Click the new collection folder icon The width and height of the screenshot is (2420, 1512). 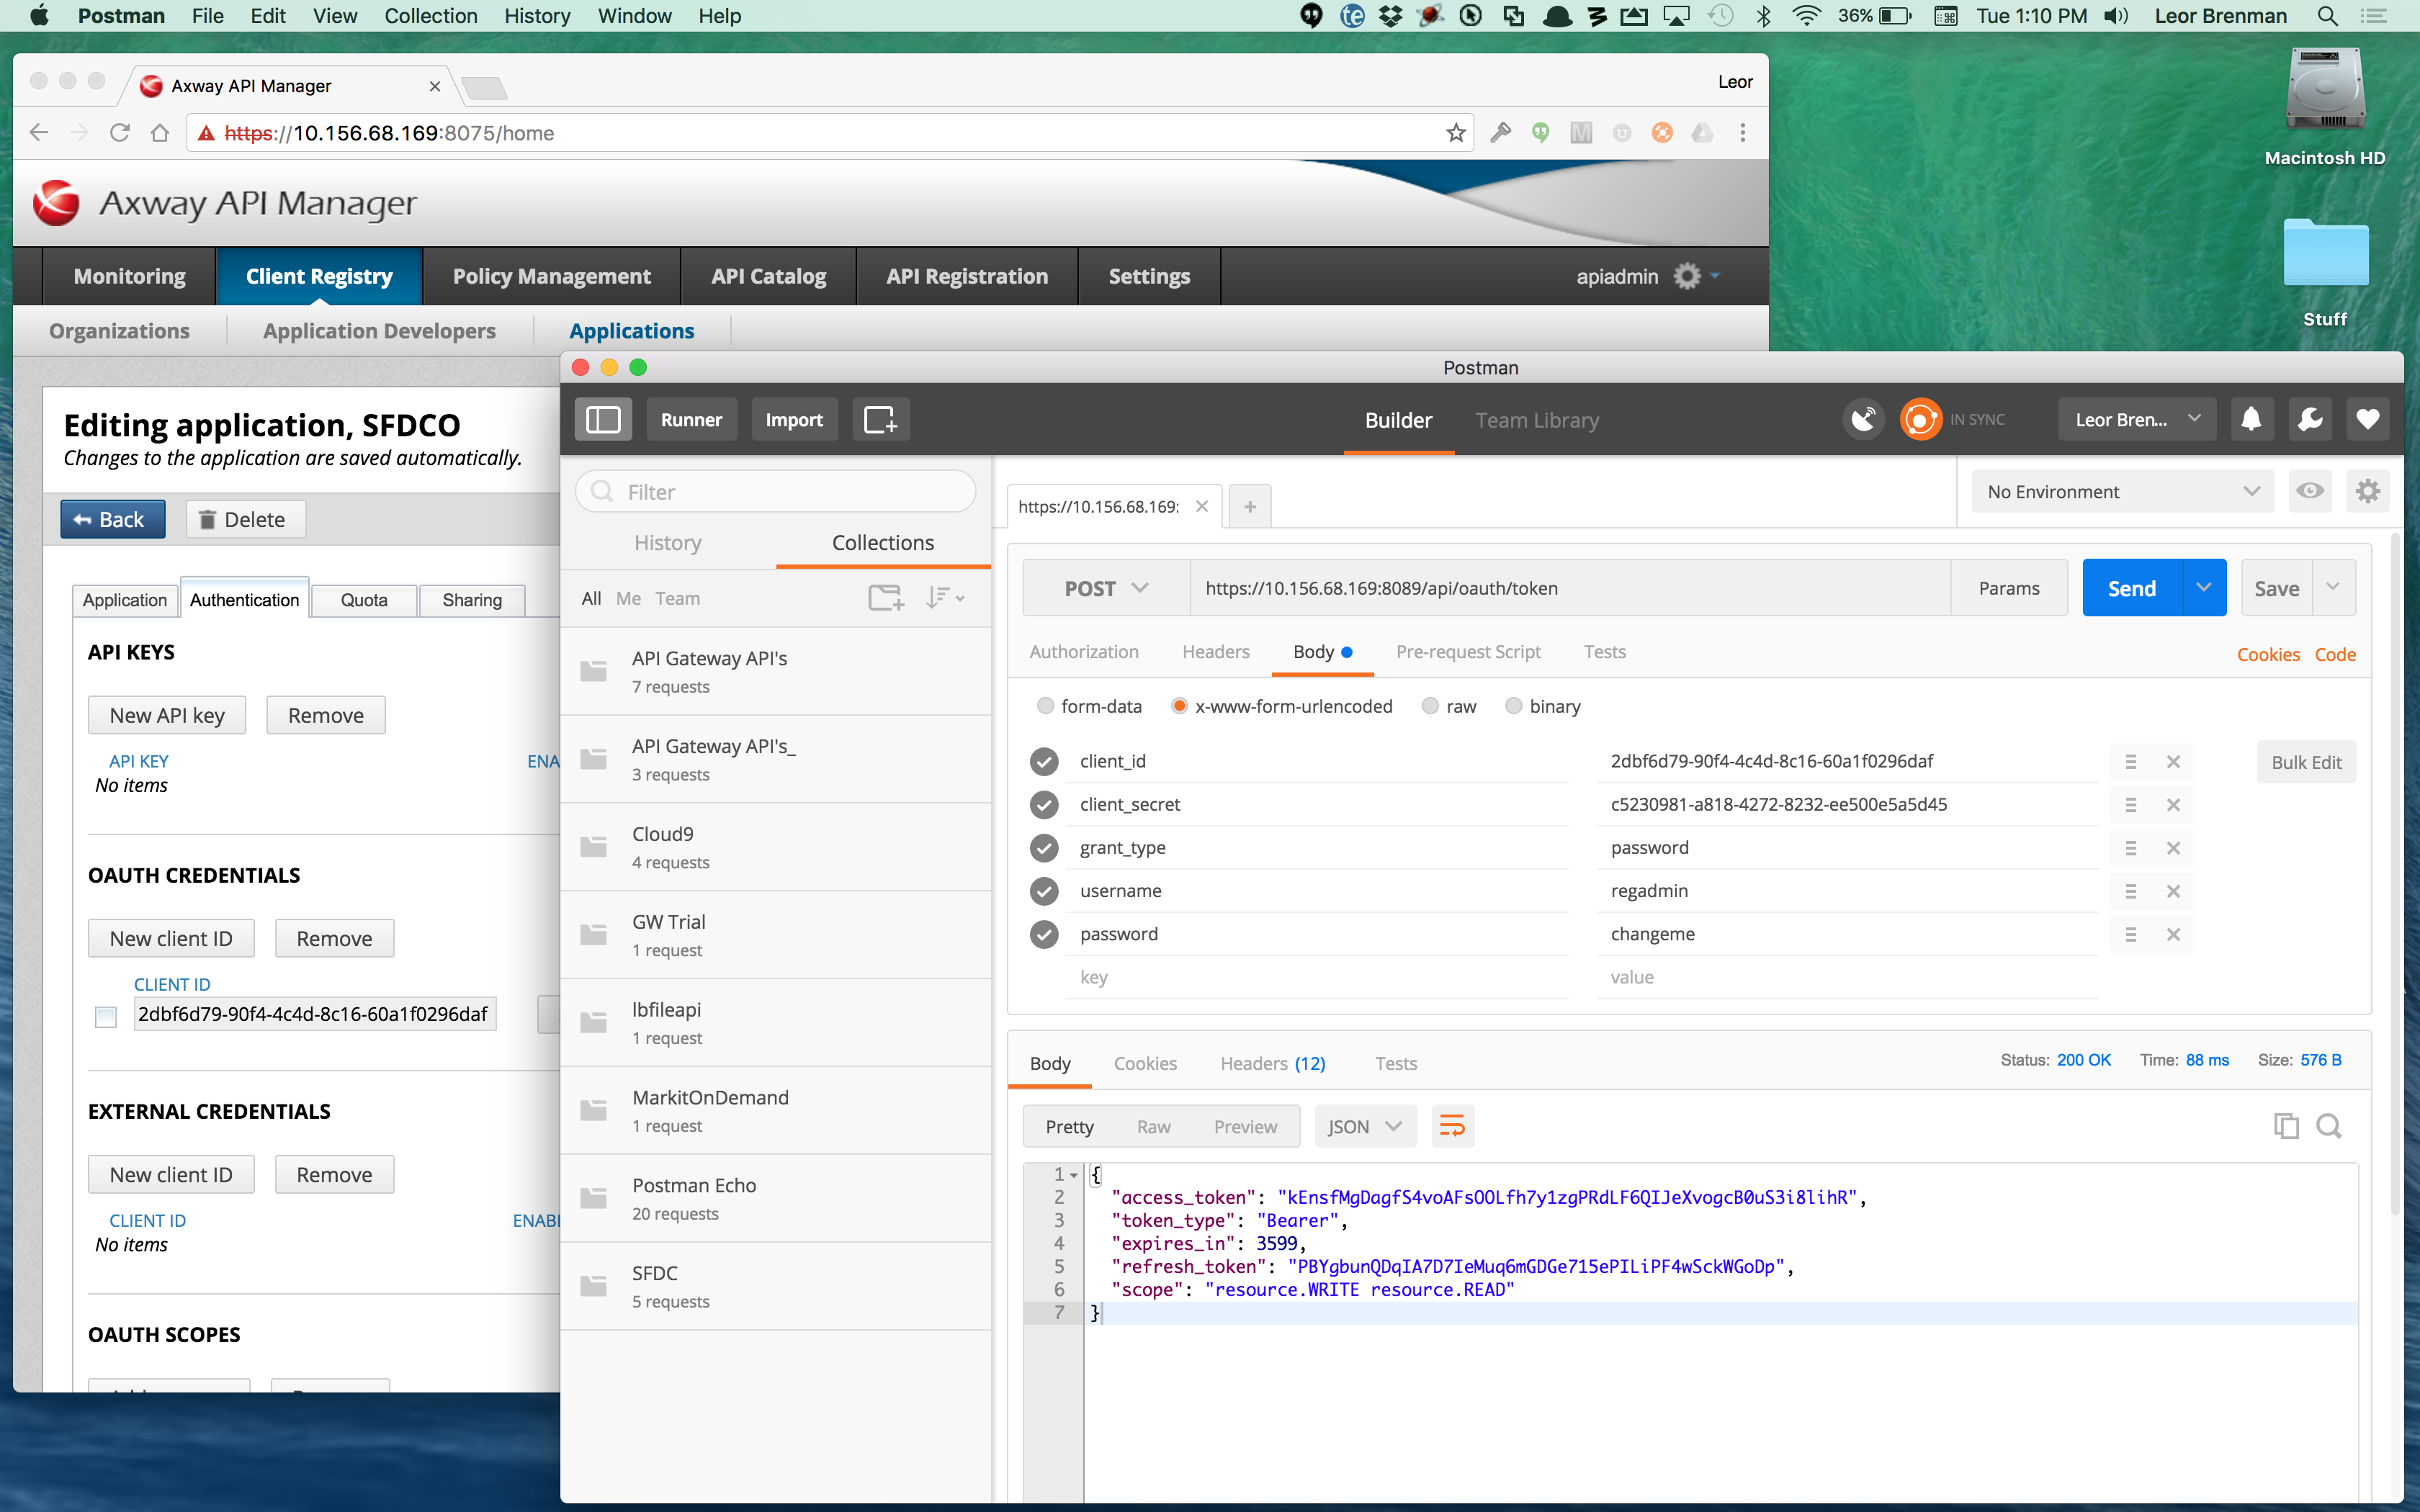click(885, 598)
